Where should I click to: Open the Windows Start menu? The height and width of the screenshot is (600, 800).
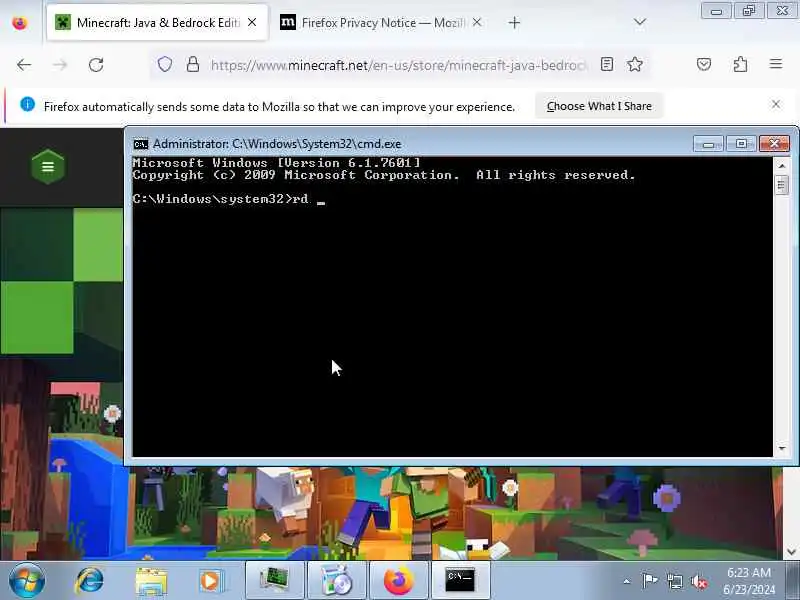tap(27, 580)
